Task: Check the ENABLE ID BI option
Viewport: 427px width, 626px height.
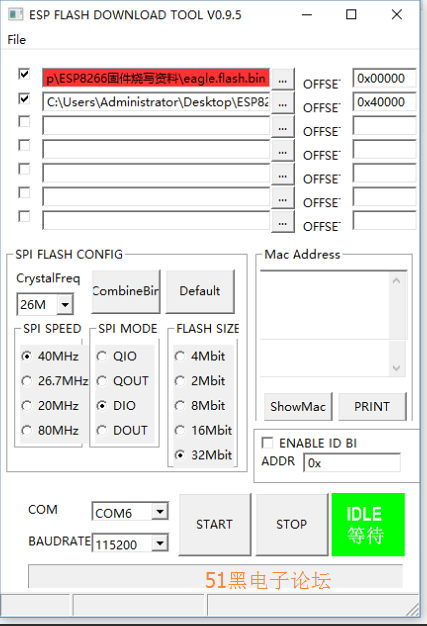Action: [267, 443]
